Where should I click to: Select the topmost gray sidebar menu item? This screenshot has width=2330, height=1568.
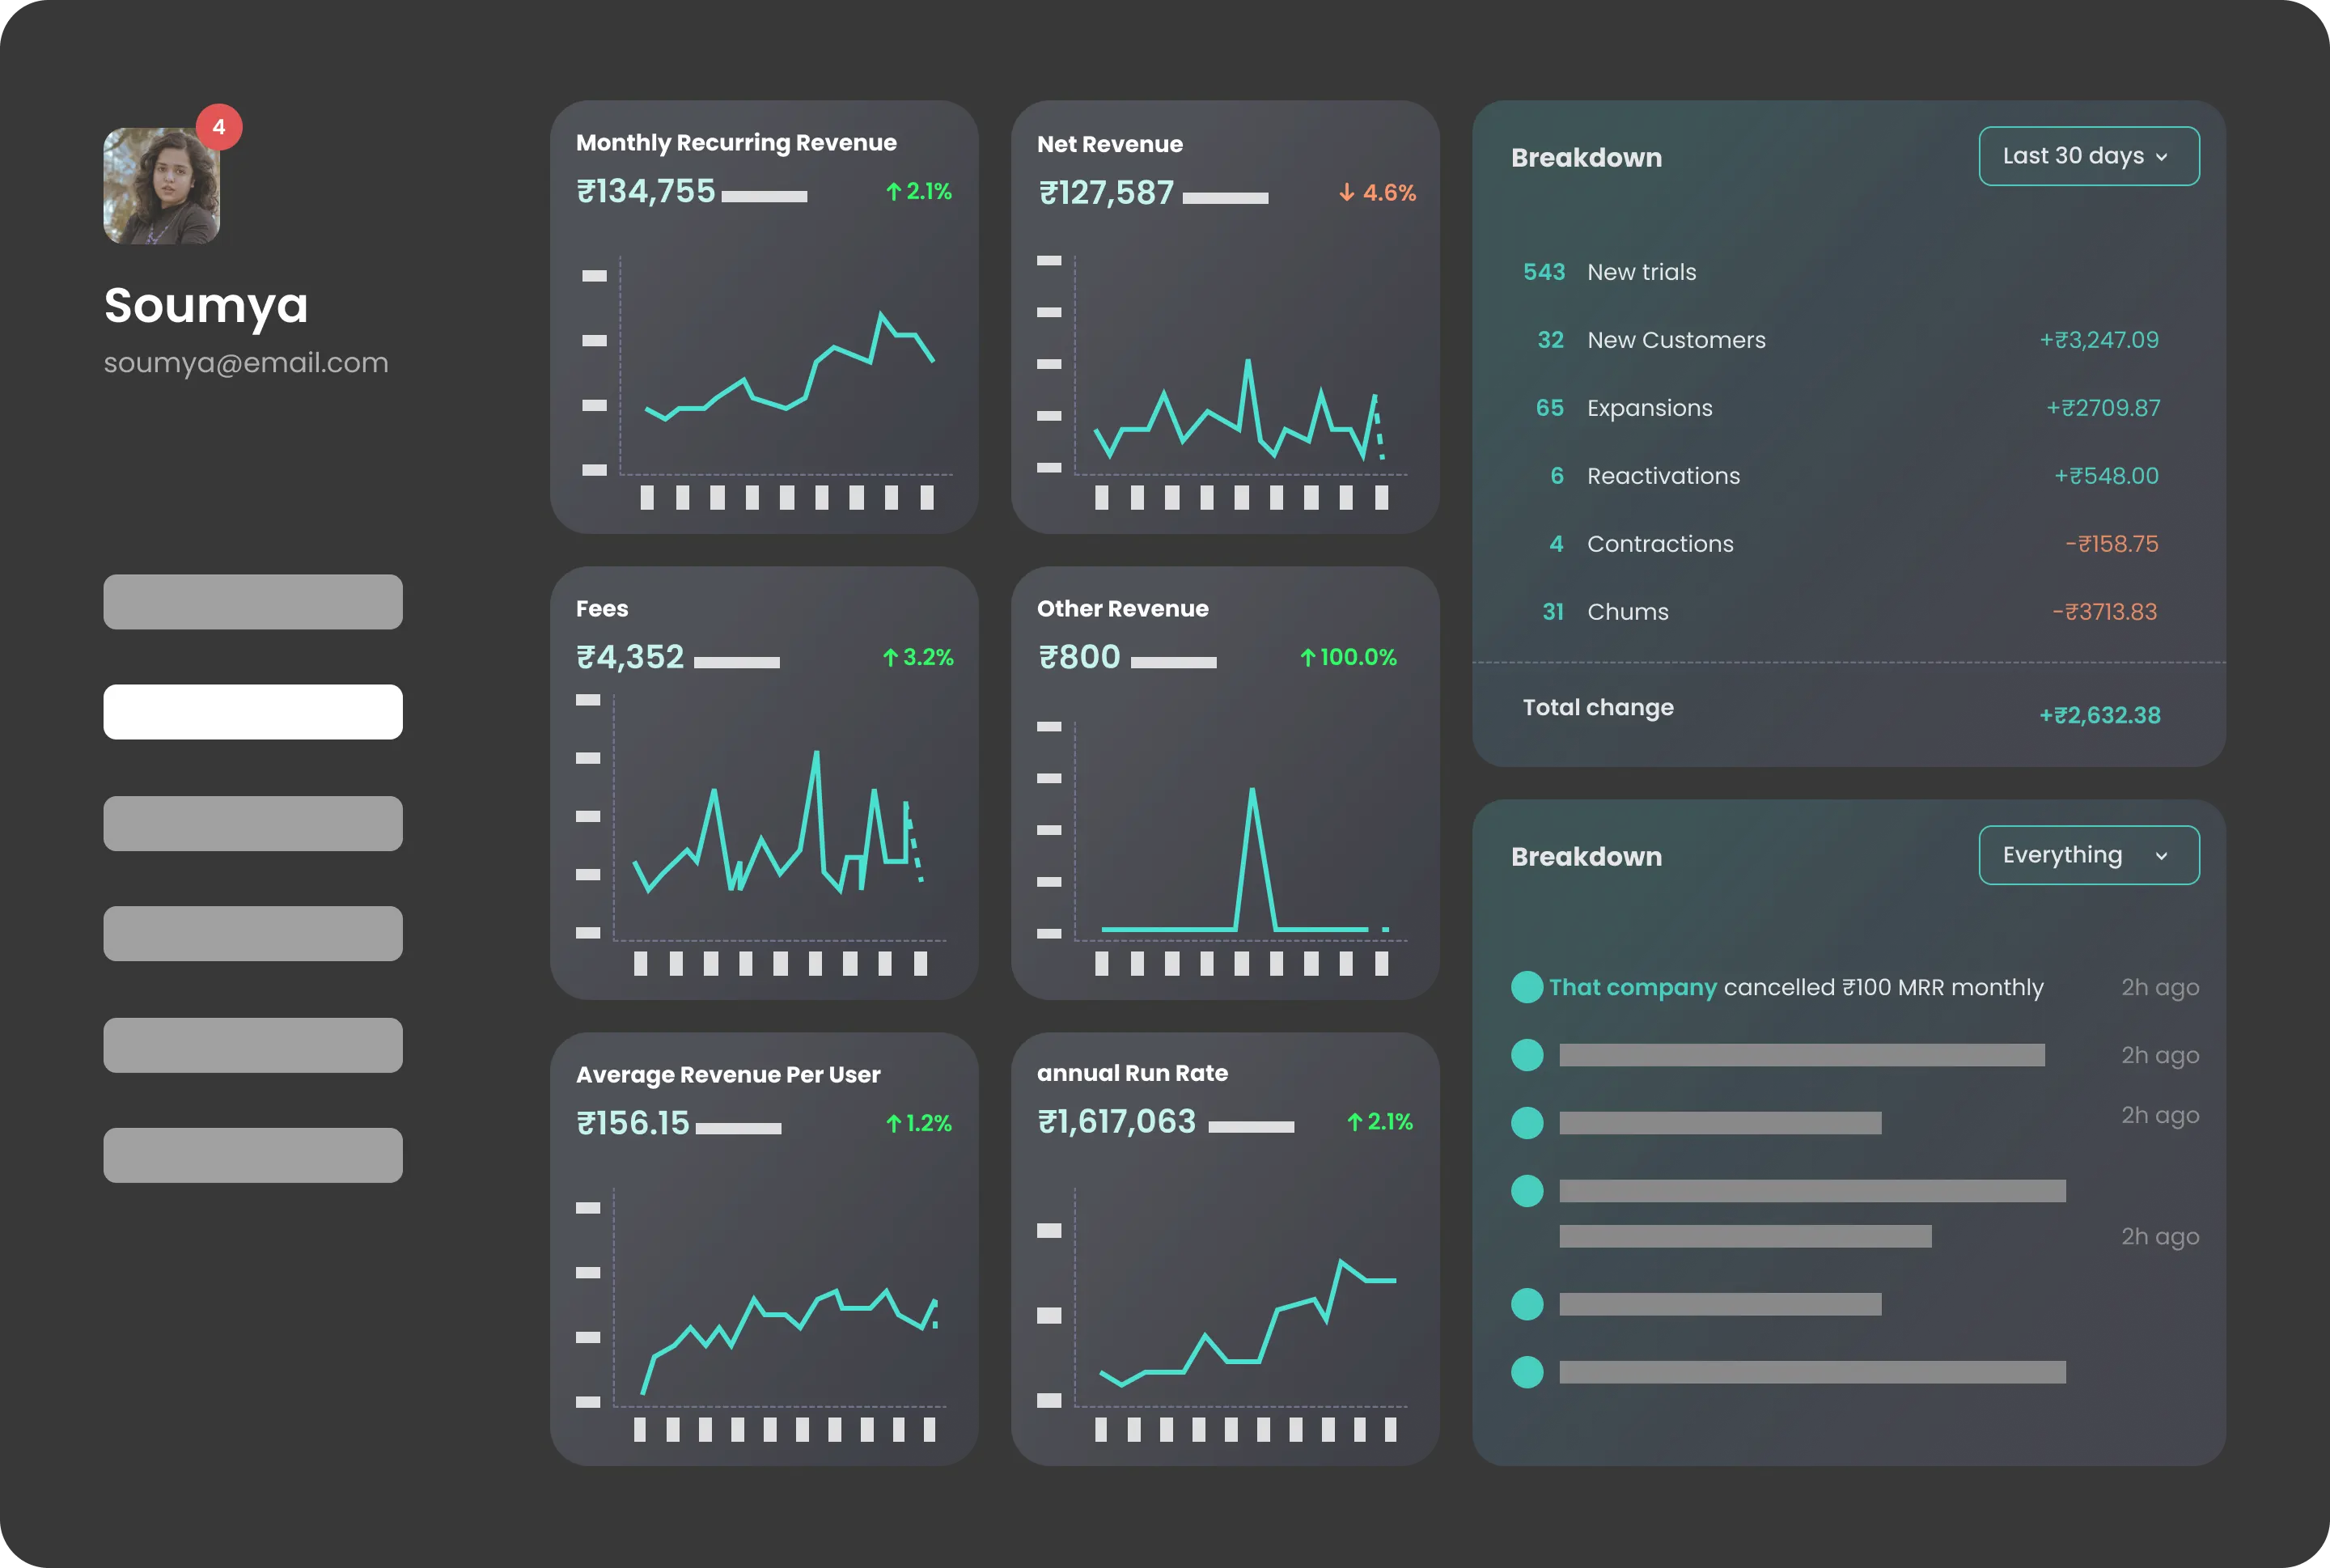pyautogui.click(x=252, y=602)
